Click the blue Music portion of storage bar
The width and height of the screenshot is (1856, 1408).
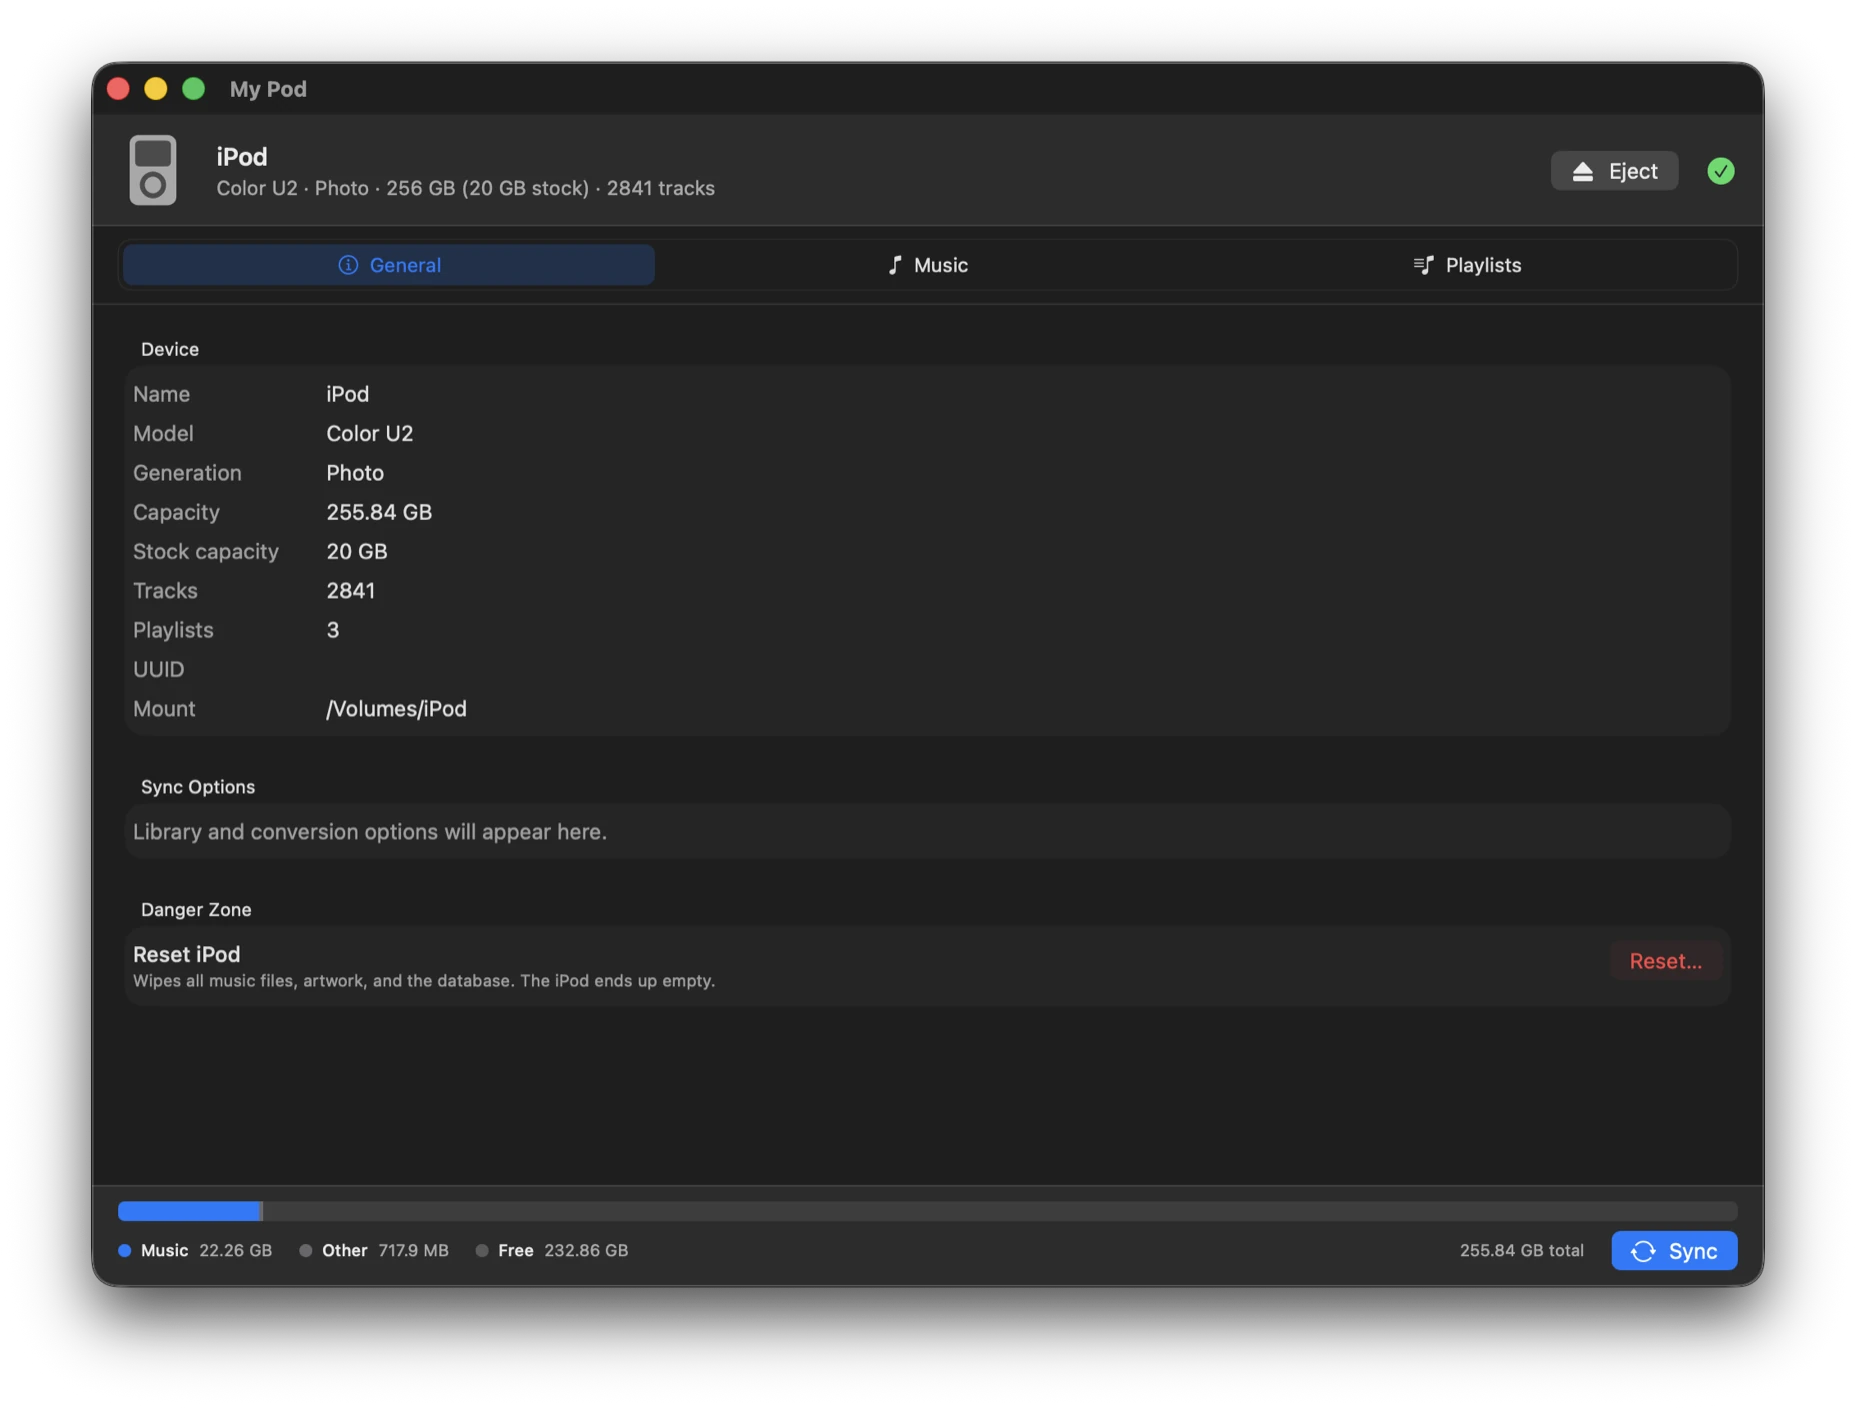click(x=189, y=1211)
